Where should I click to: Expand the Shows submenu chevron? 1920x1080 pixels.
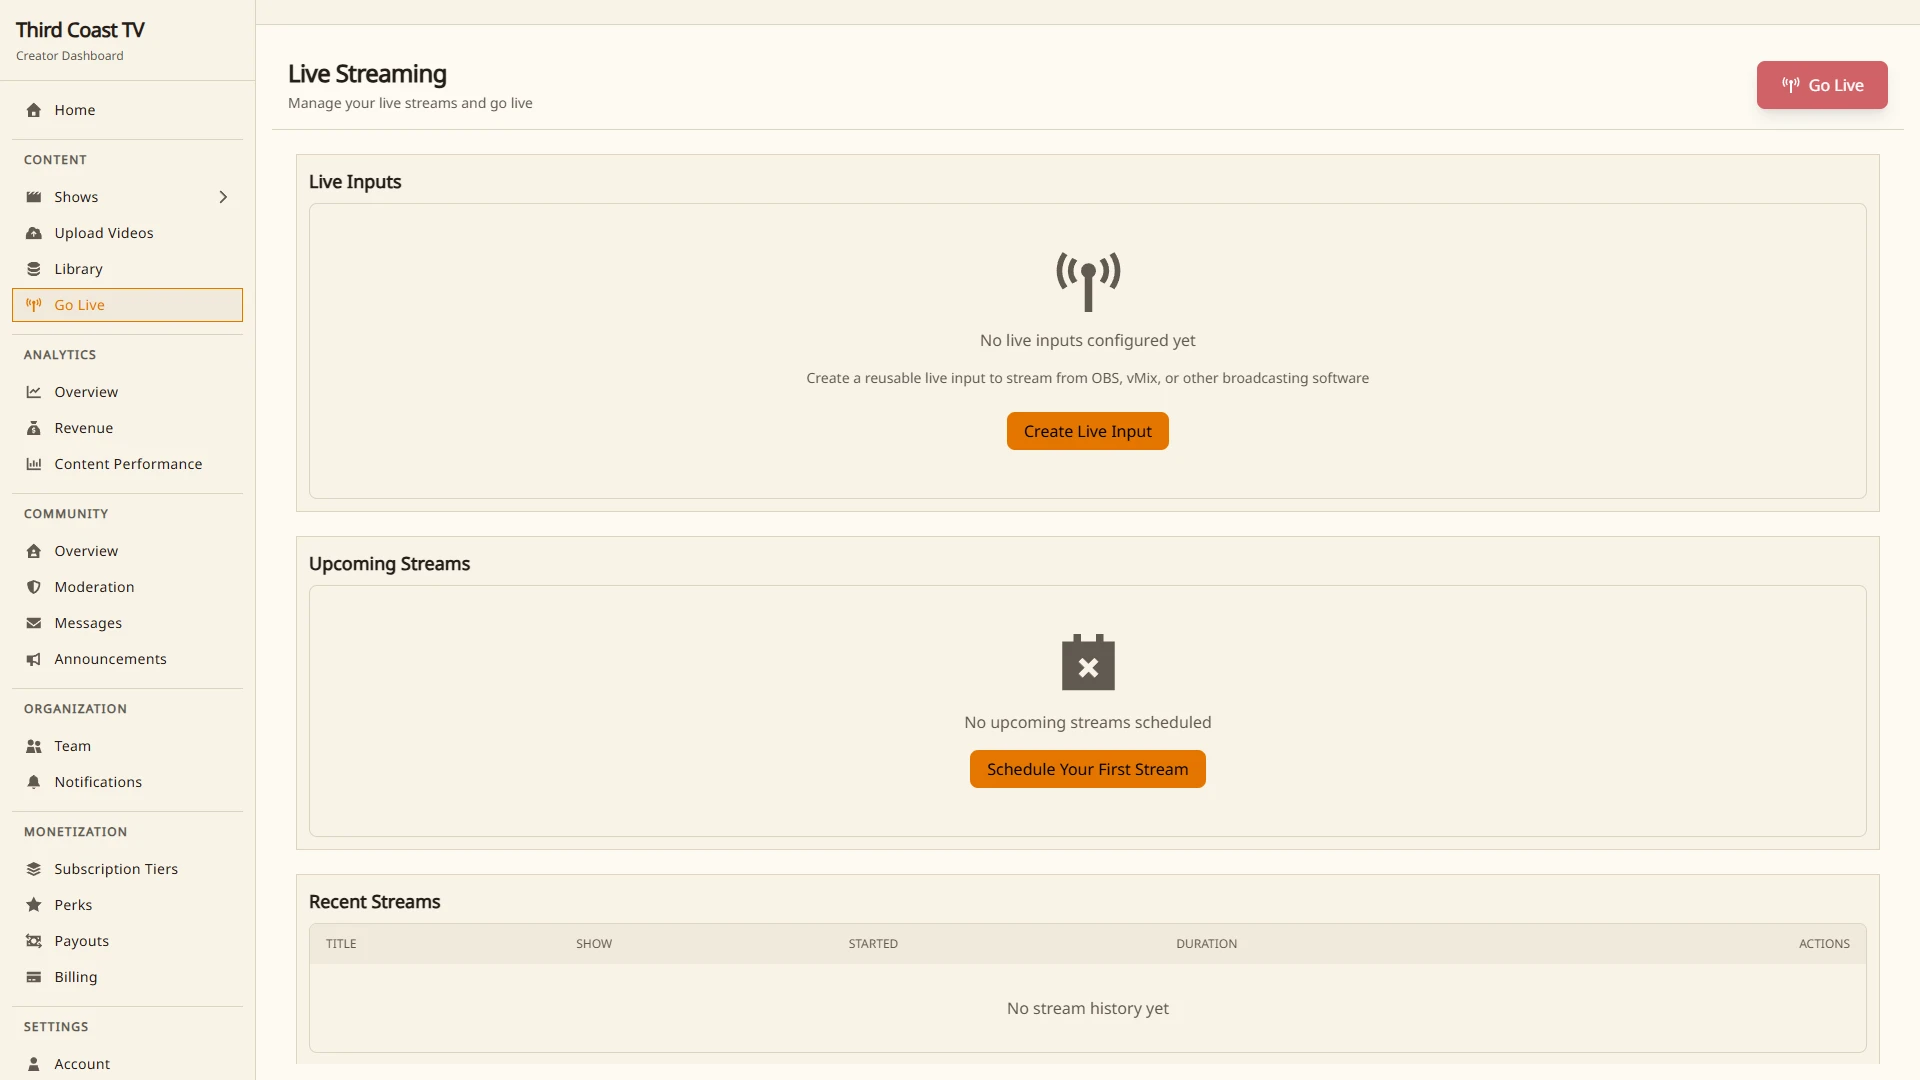point(223,197)
